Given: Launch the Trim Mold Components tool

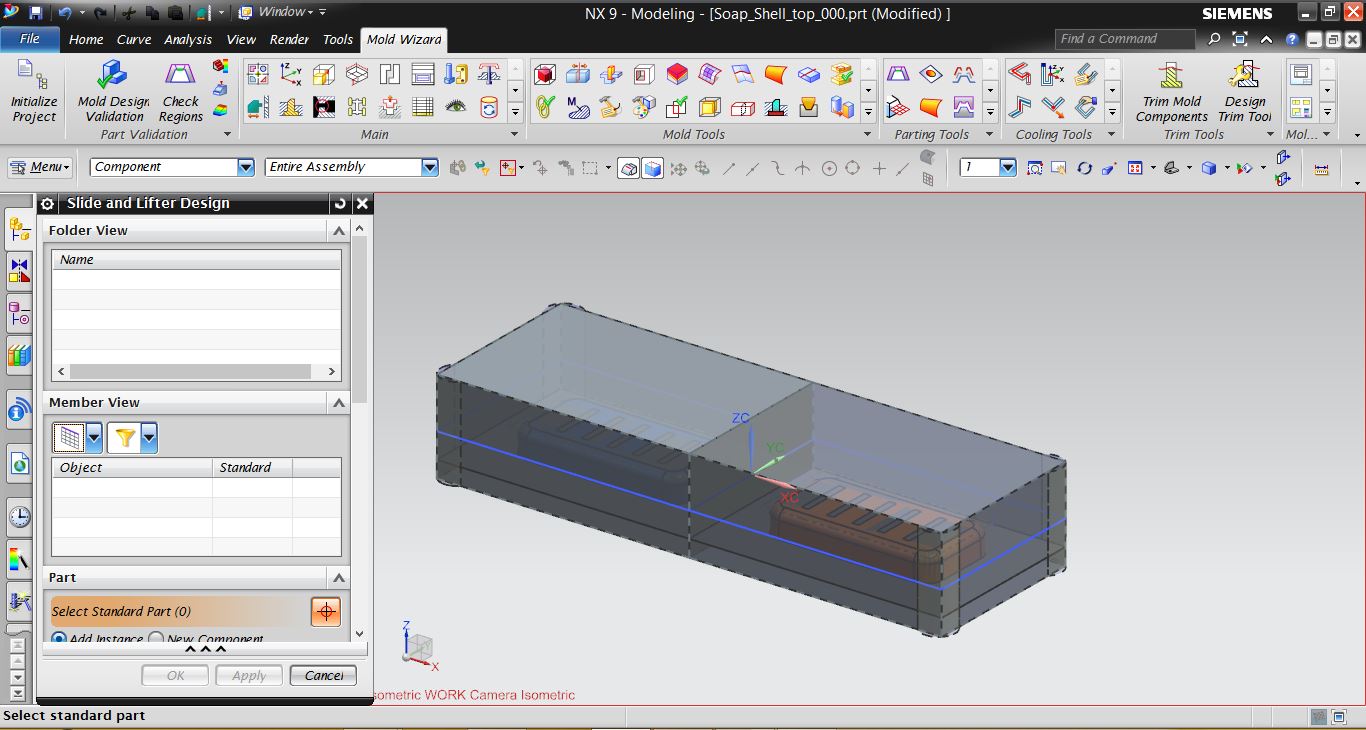Looking at the screenshot, I should click(1171, 91).
